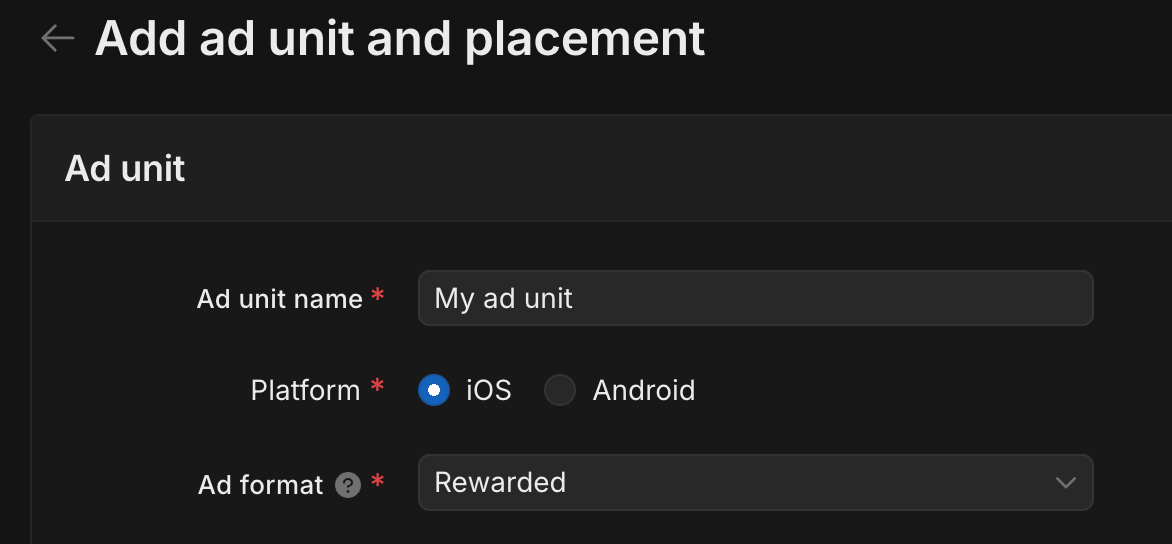Click the iOS option label text
Viewport: 1172px width, 544px height.
(489, 390)
